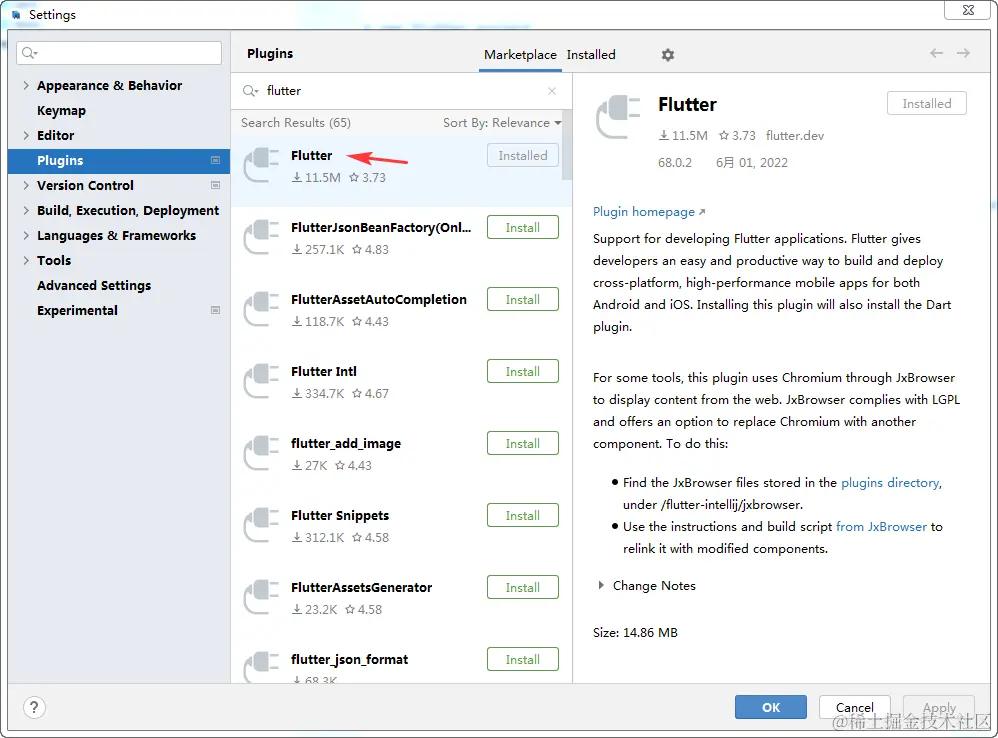Click the flutter_add_image plugin icon

pyautogui.click(x=262, y=453)
